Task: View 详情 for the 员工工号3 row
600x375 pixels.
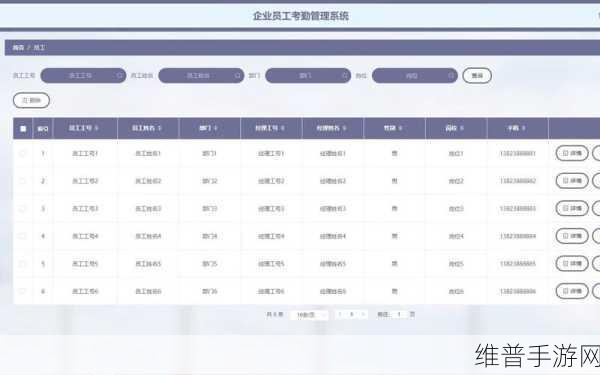Action: point(572,208)
